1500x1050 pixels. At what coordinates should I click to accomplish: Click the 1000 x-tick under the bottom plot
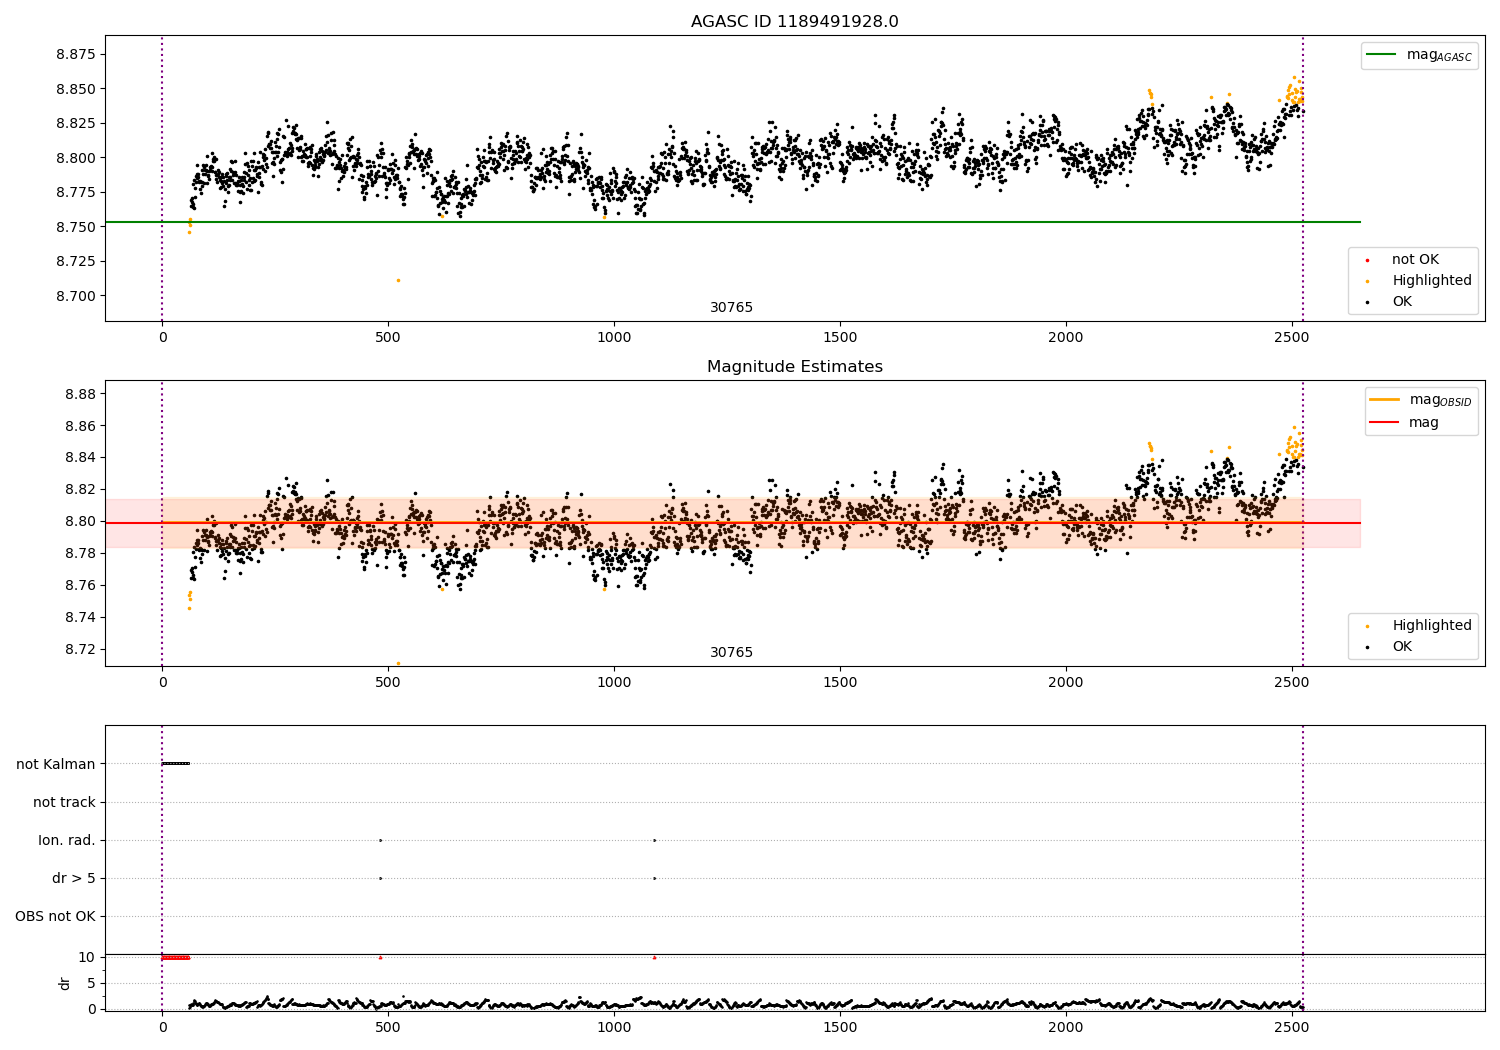coord(614,1027)
